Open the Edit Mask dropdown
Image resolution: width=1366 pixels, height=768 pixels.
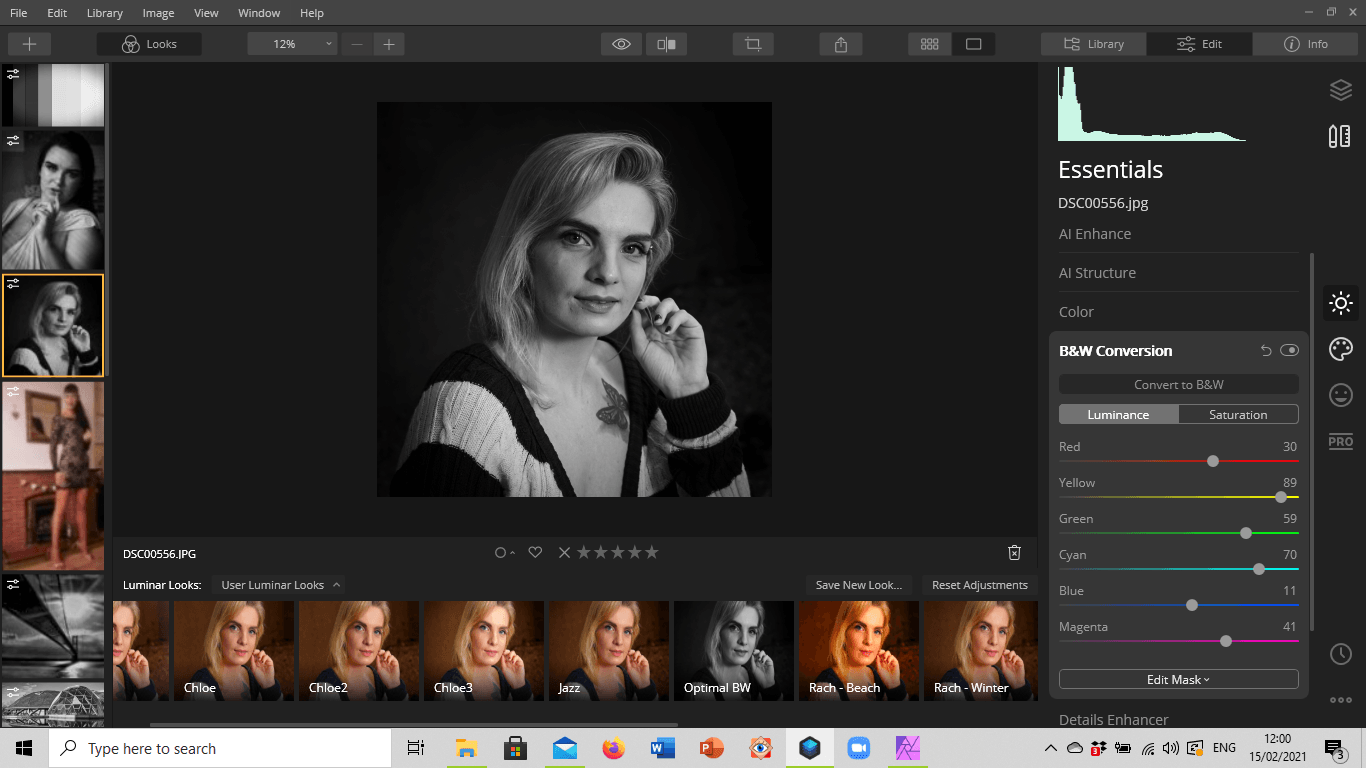[1178, 679]
